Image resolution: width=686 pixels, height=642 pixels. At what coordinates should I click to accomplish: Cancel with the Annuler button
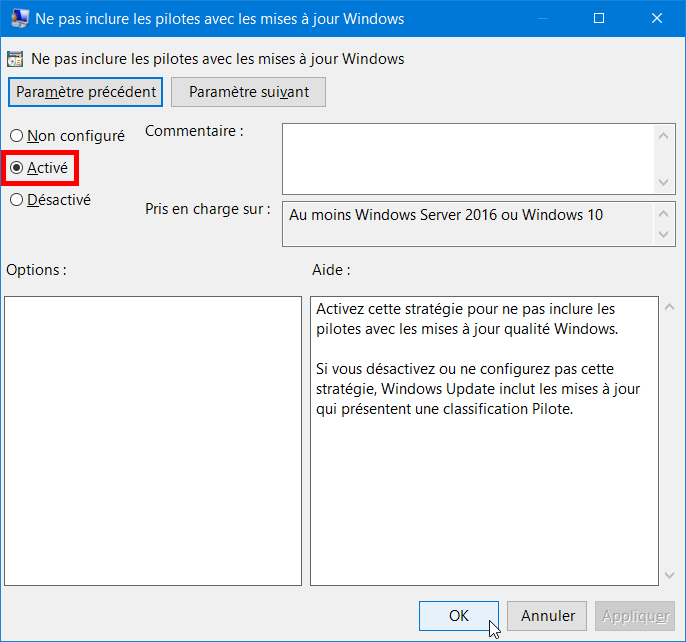pos(547,616)
